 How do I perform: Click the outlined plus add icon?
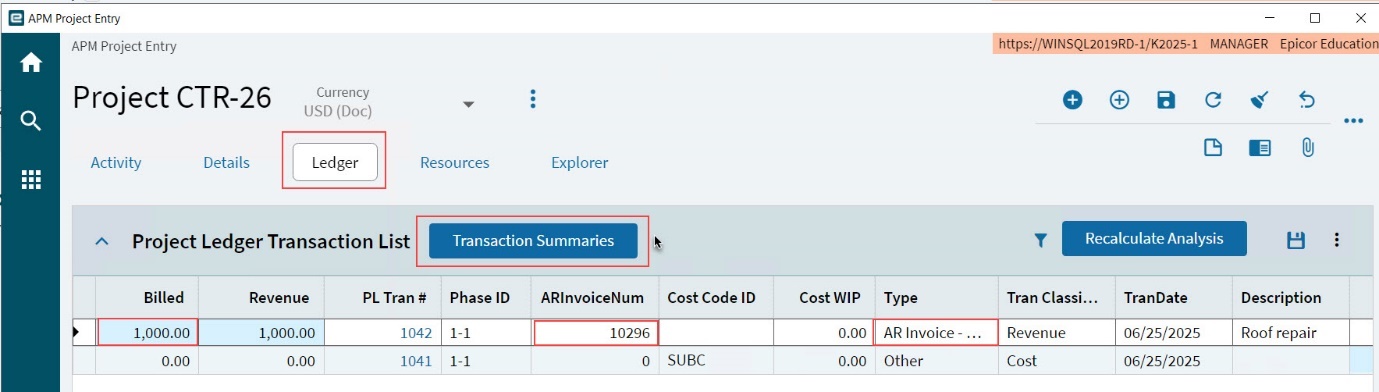tap(1119, 100)
